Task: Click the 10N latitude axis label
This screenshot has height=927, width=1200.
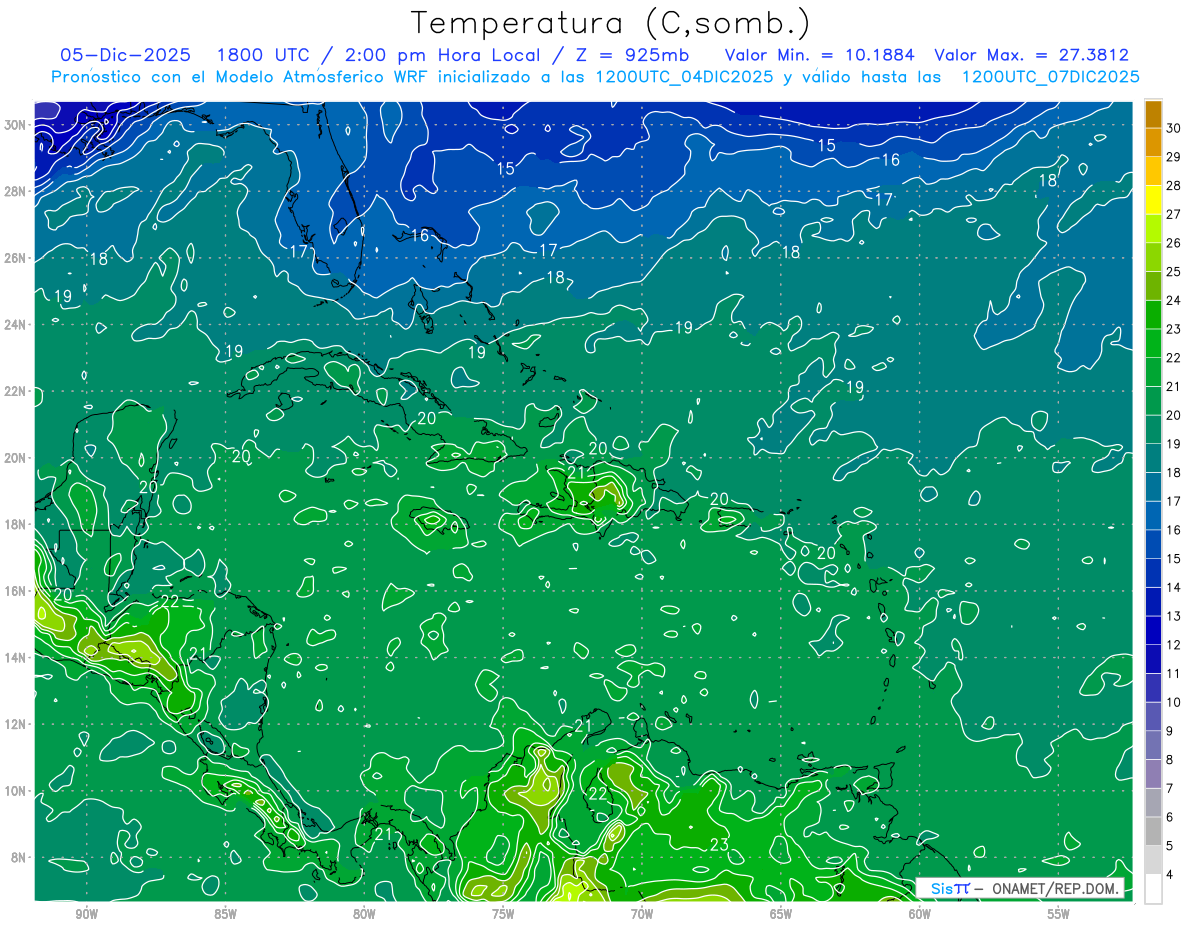Action: click(16, 791)
